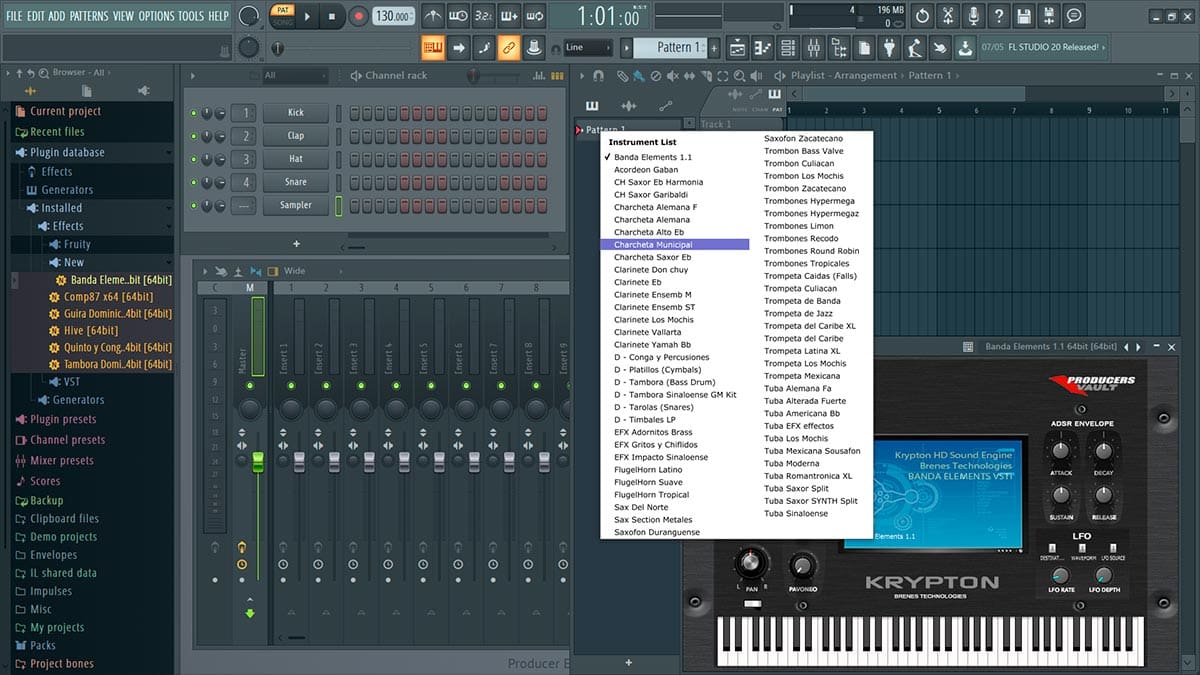The height and width of the screenshot is (675, 1200).
Task: Select Charcheta Municipal from Instrument List
Action: tap(675, 245)
